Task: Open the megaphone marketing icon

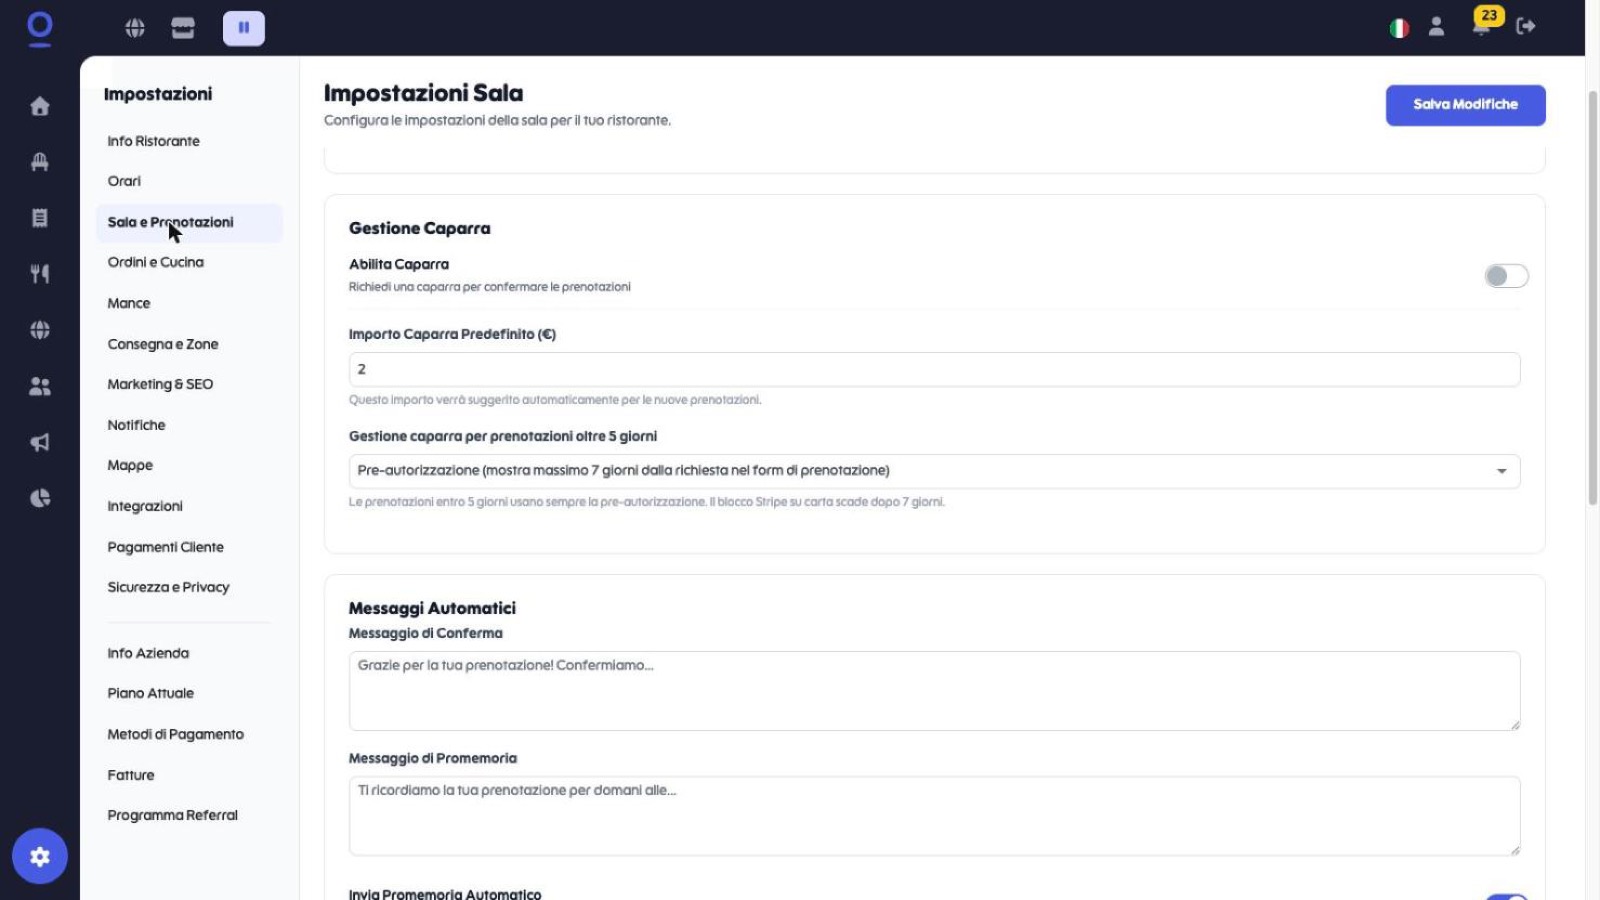Action: point(40,442)
